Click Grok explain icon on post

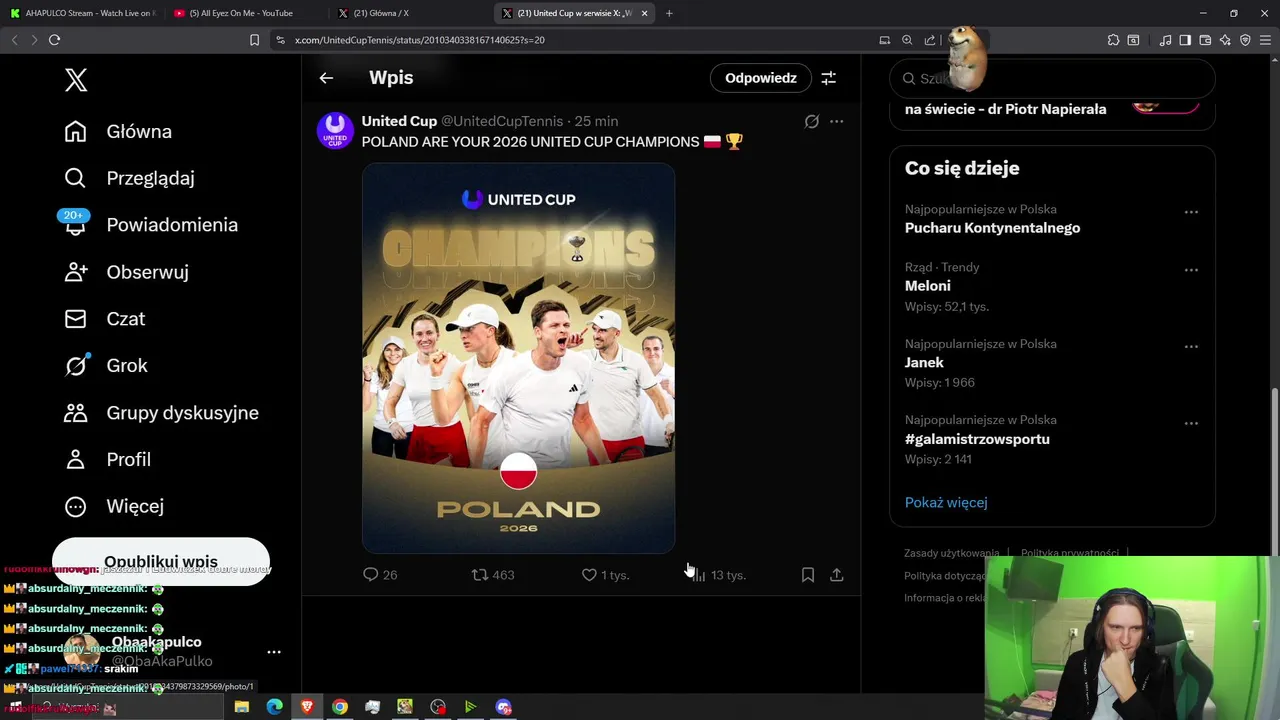click(812, 121)
